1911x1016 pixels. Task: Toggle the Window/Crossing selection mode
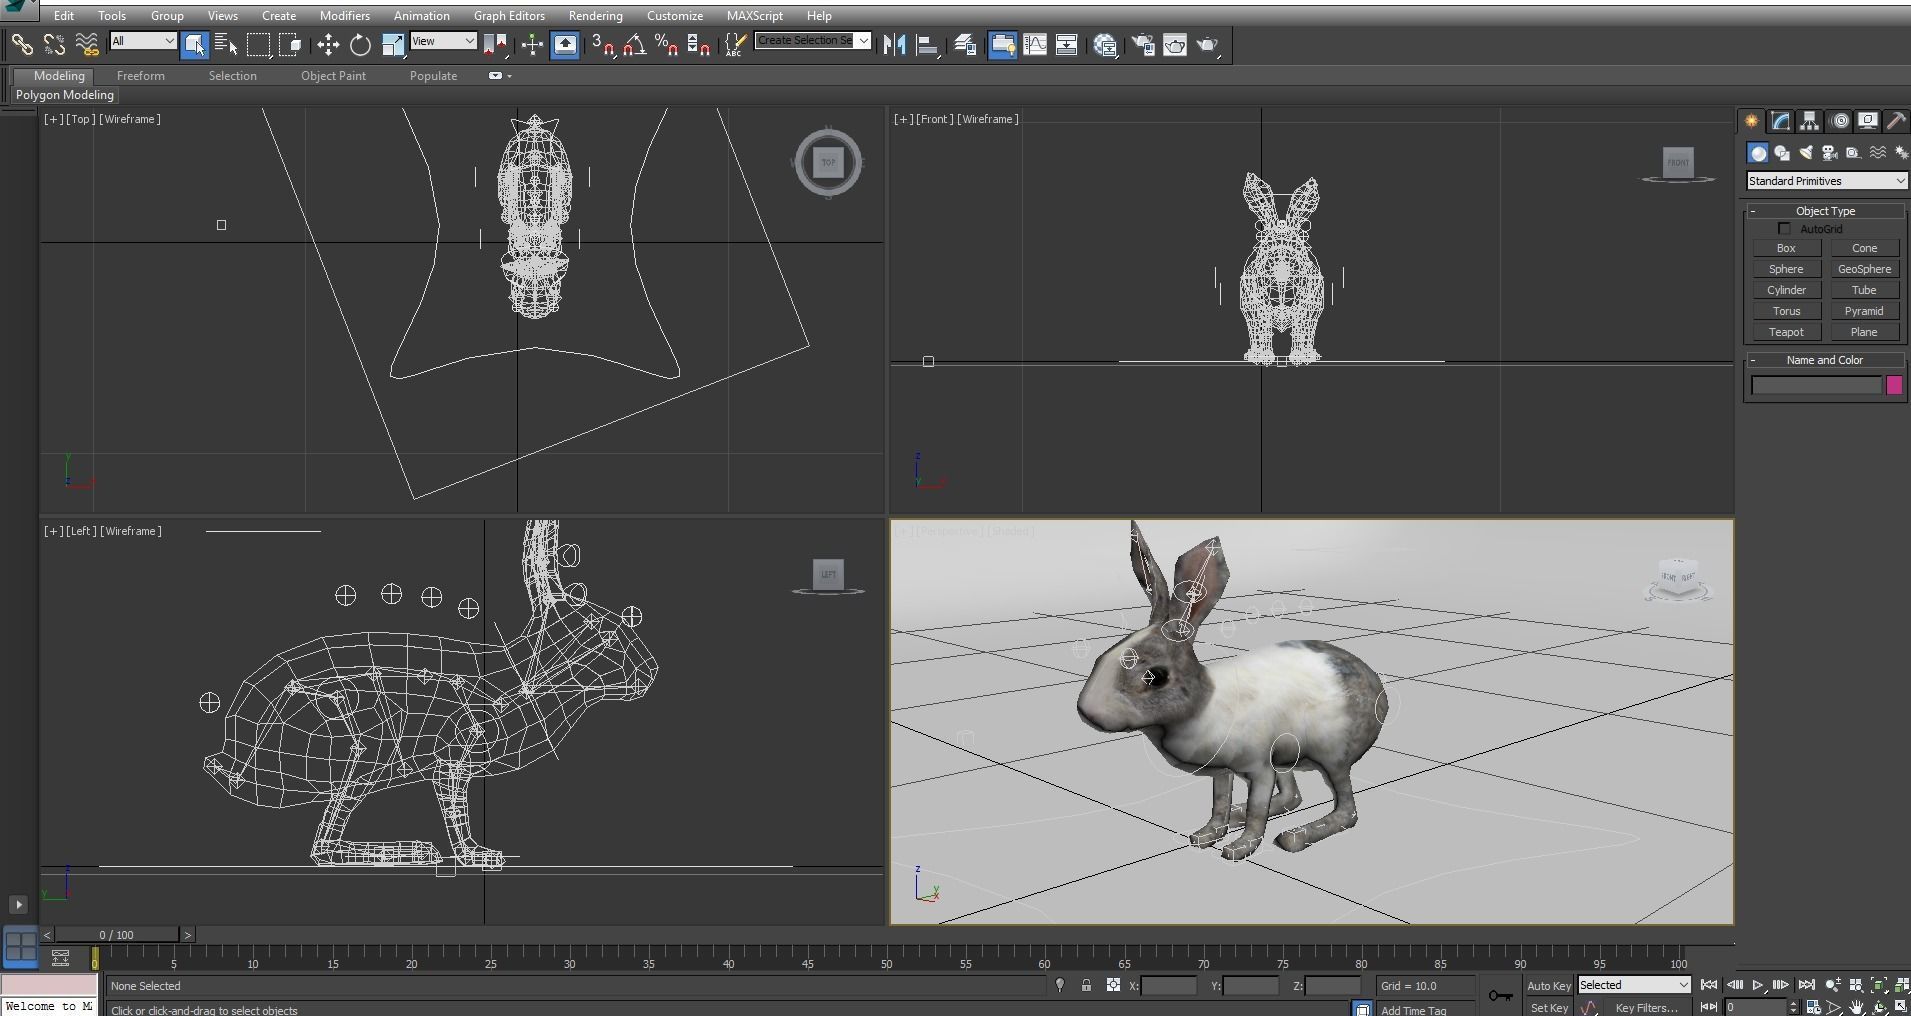point(291,44)
